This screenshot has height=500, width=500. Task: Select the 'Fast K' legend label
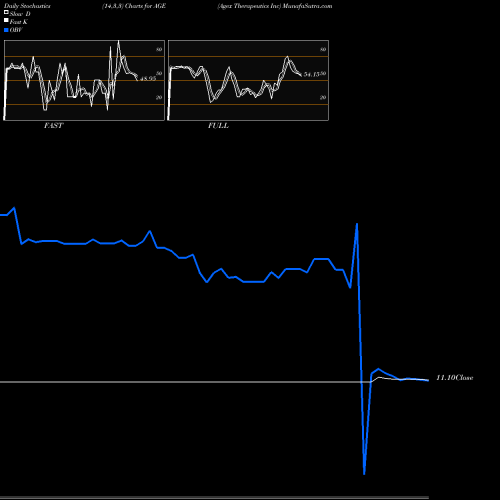click(19, 22)
